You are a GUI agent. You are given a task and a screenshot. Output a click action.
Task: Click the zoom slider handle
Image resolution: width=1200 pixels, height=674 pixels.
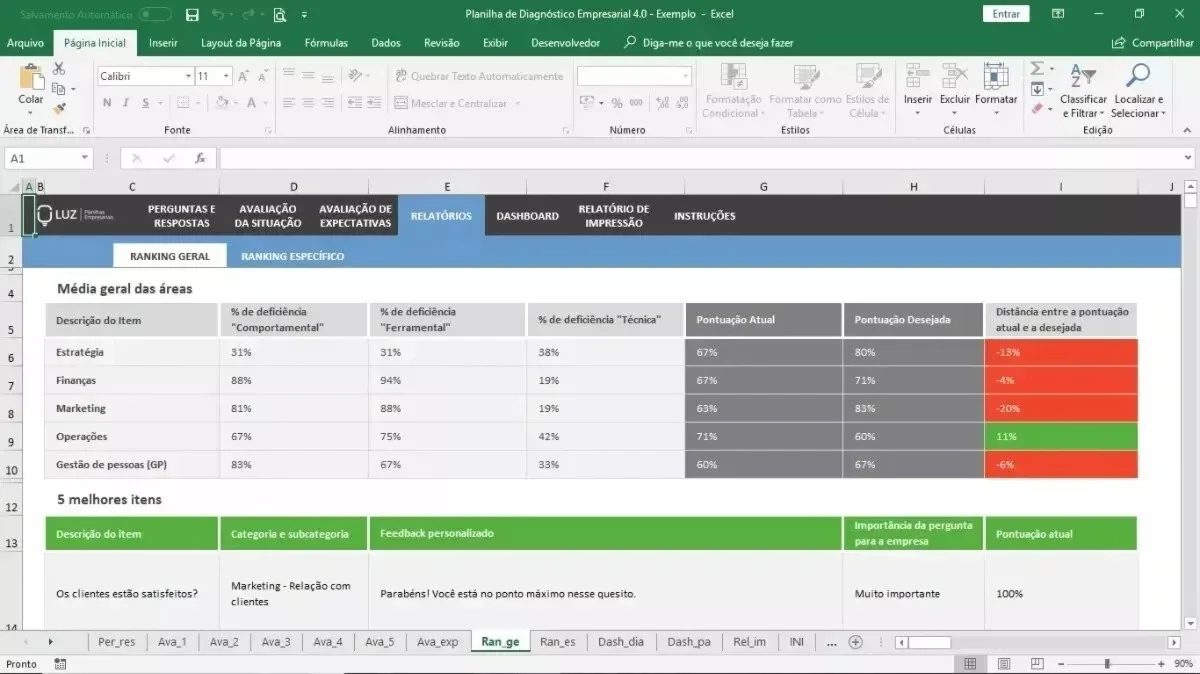point(1107,664)
